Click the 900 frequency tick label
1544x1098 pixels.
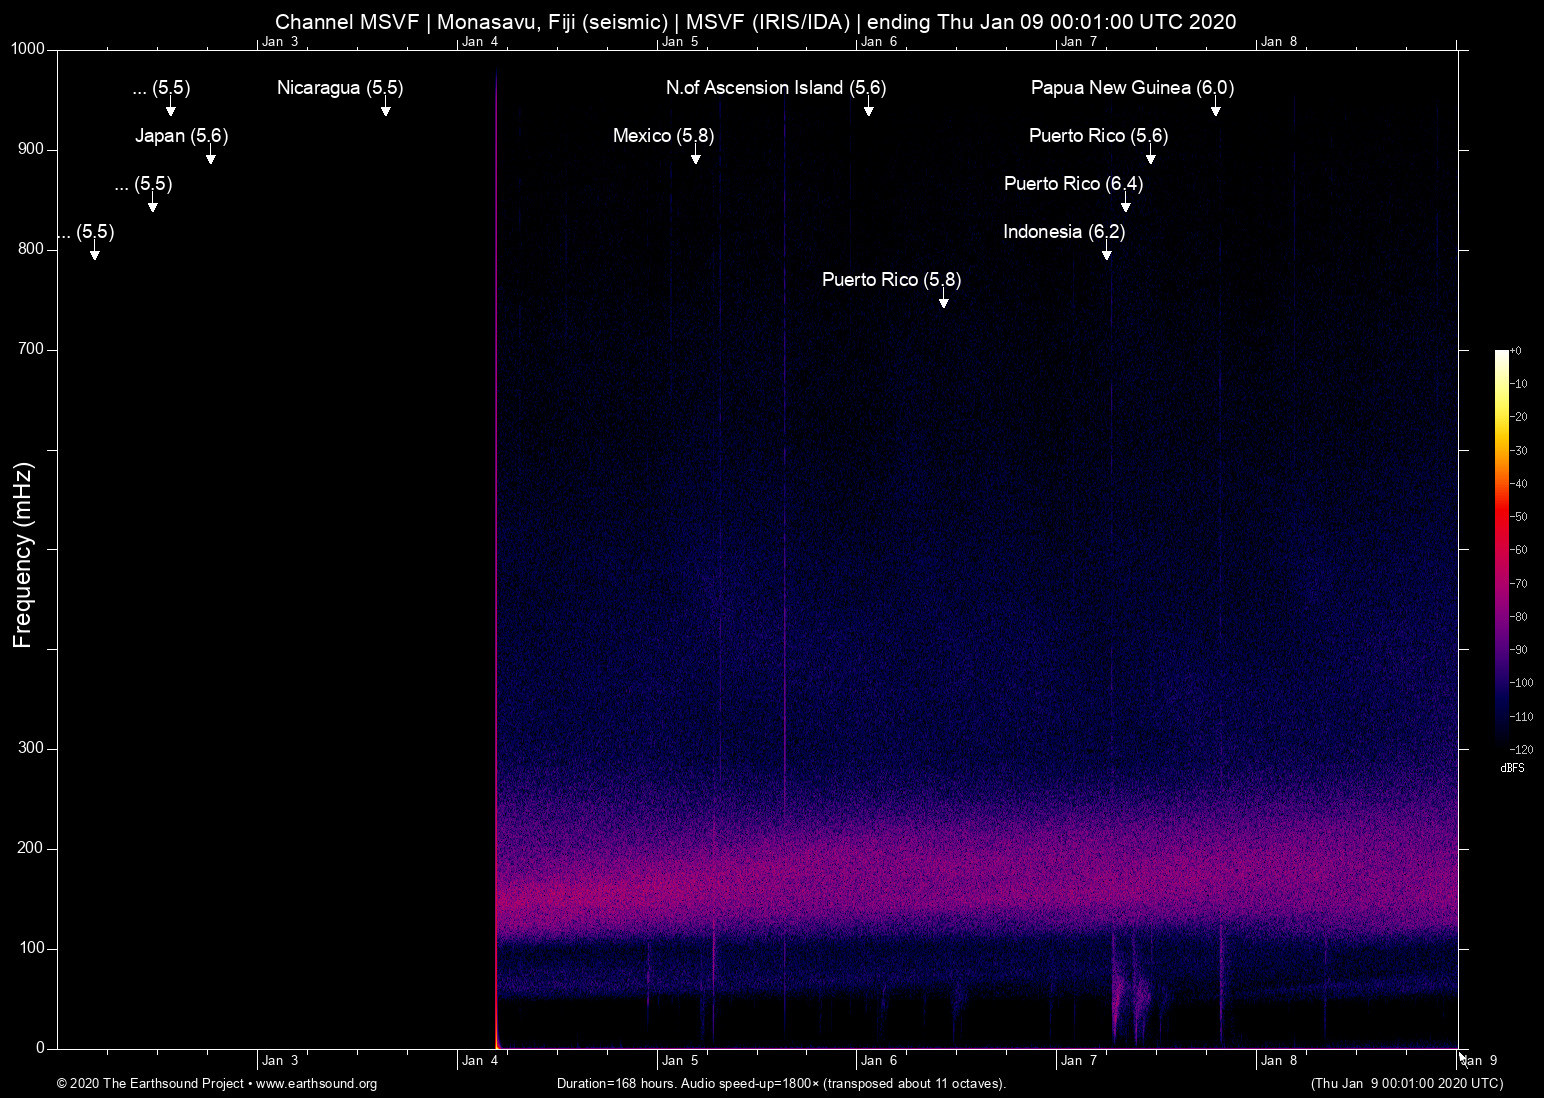click(x=31, y=150)
